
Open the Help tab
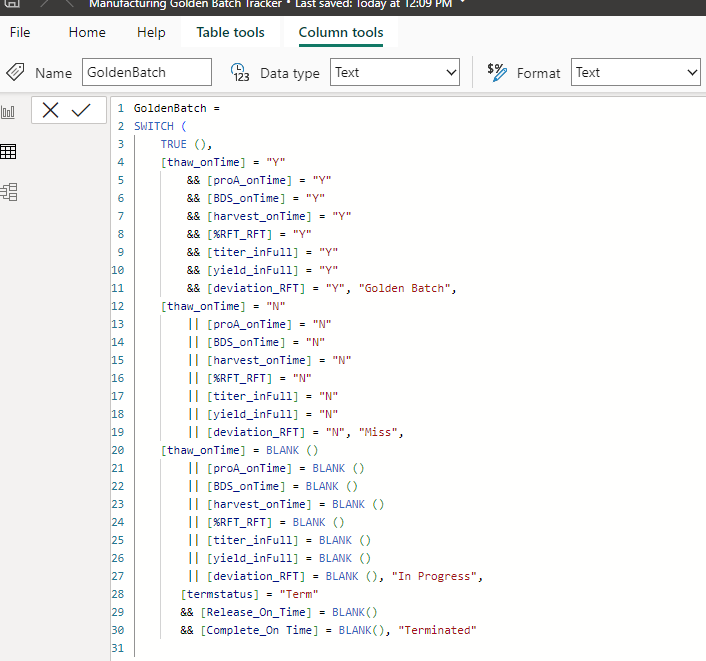click(151, 32)
